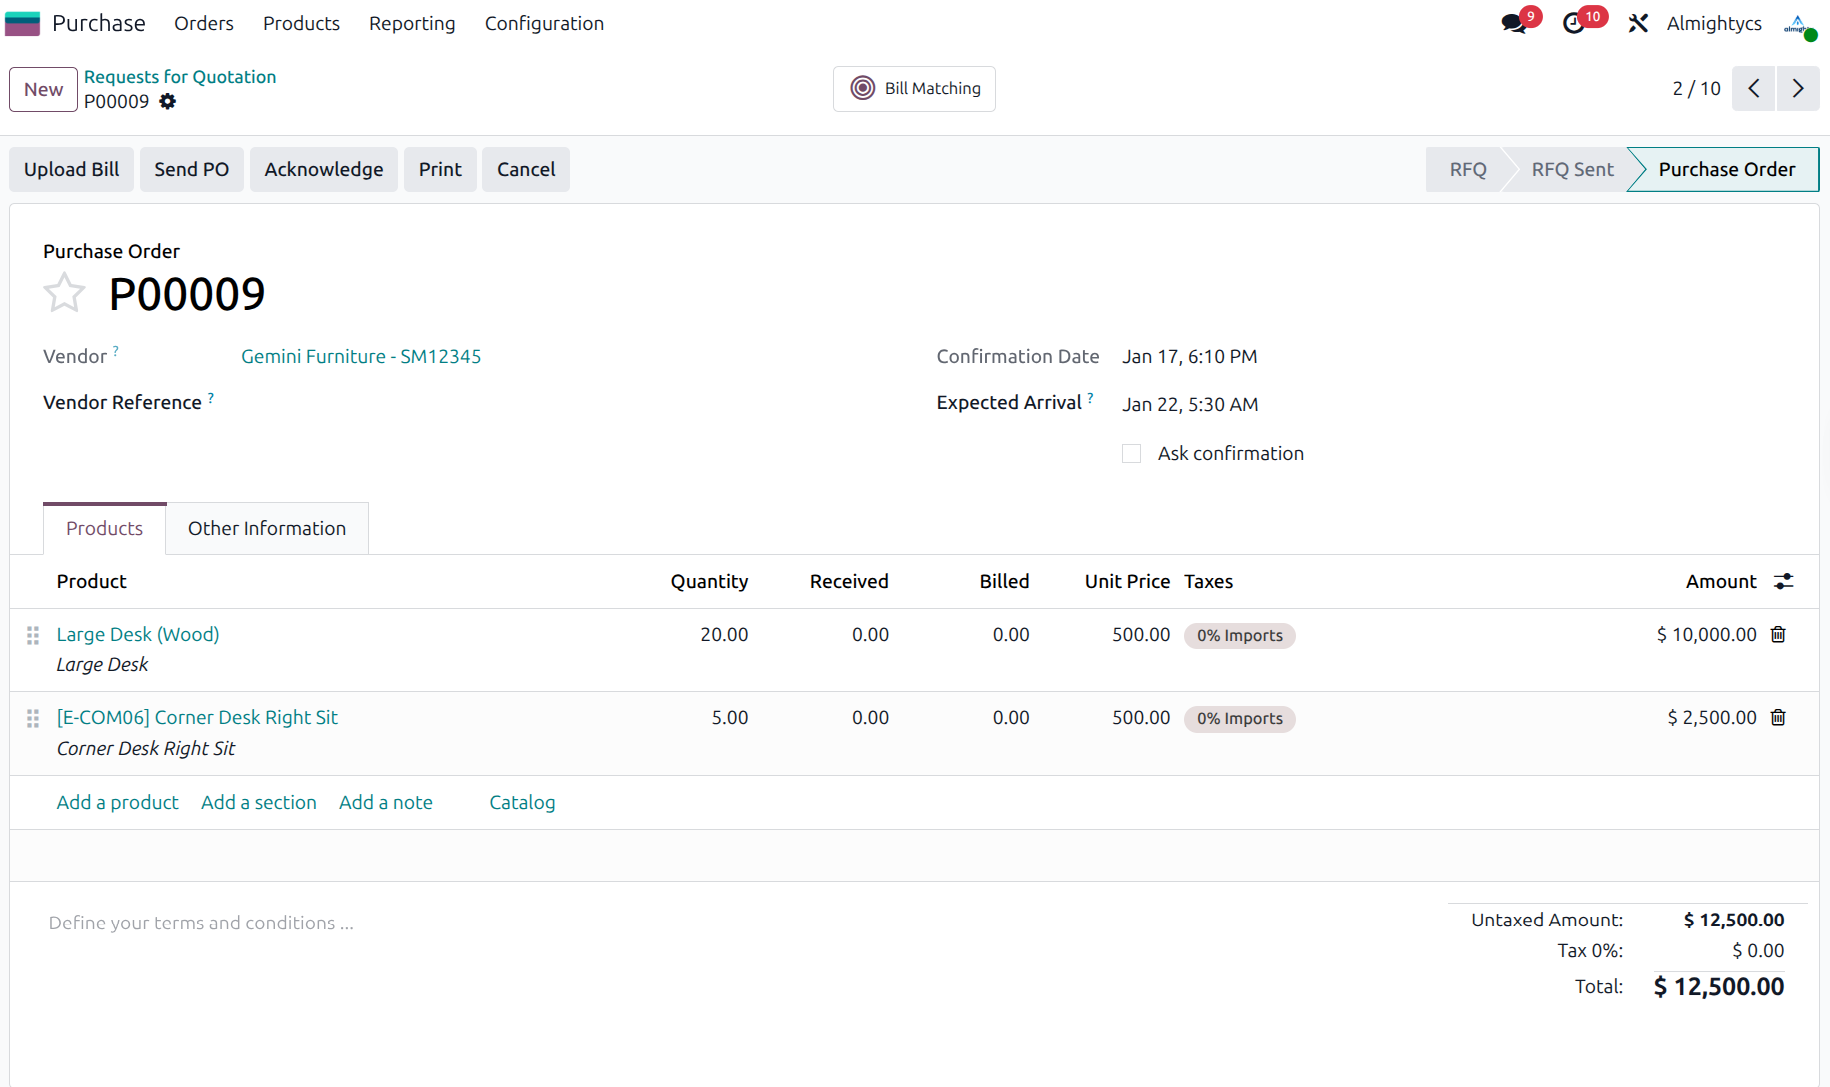Click the $ 10,000.00 amount cell

pyautogui.click(x=1706, y=634)
